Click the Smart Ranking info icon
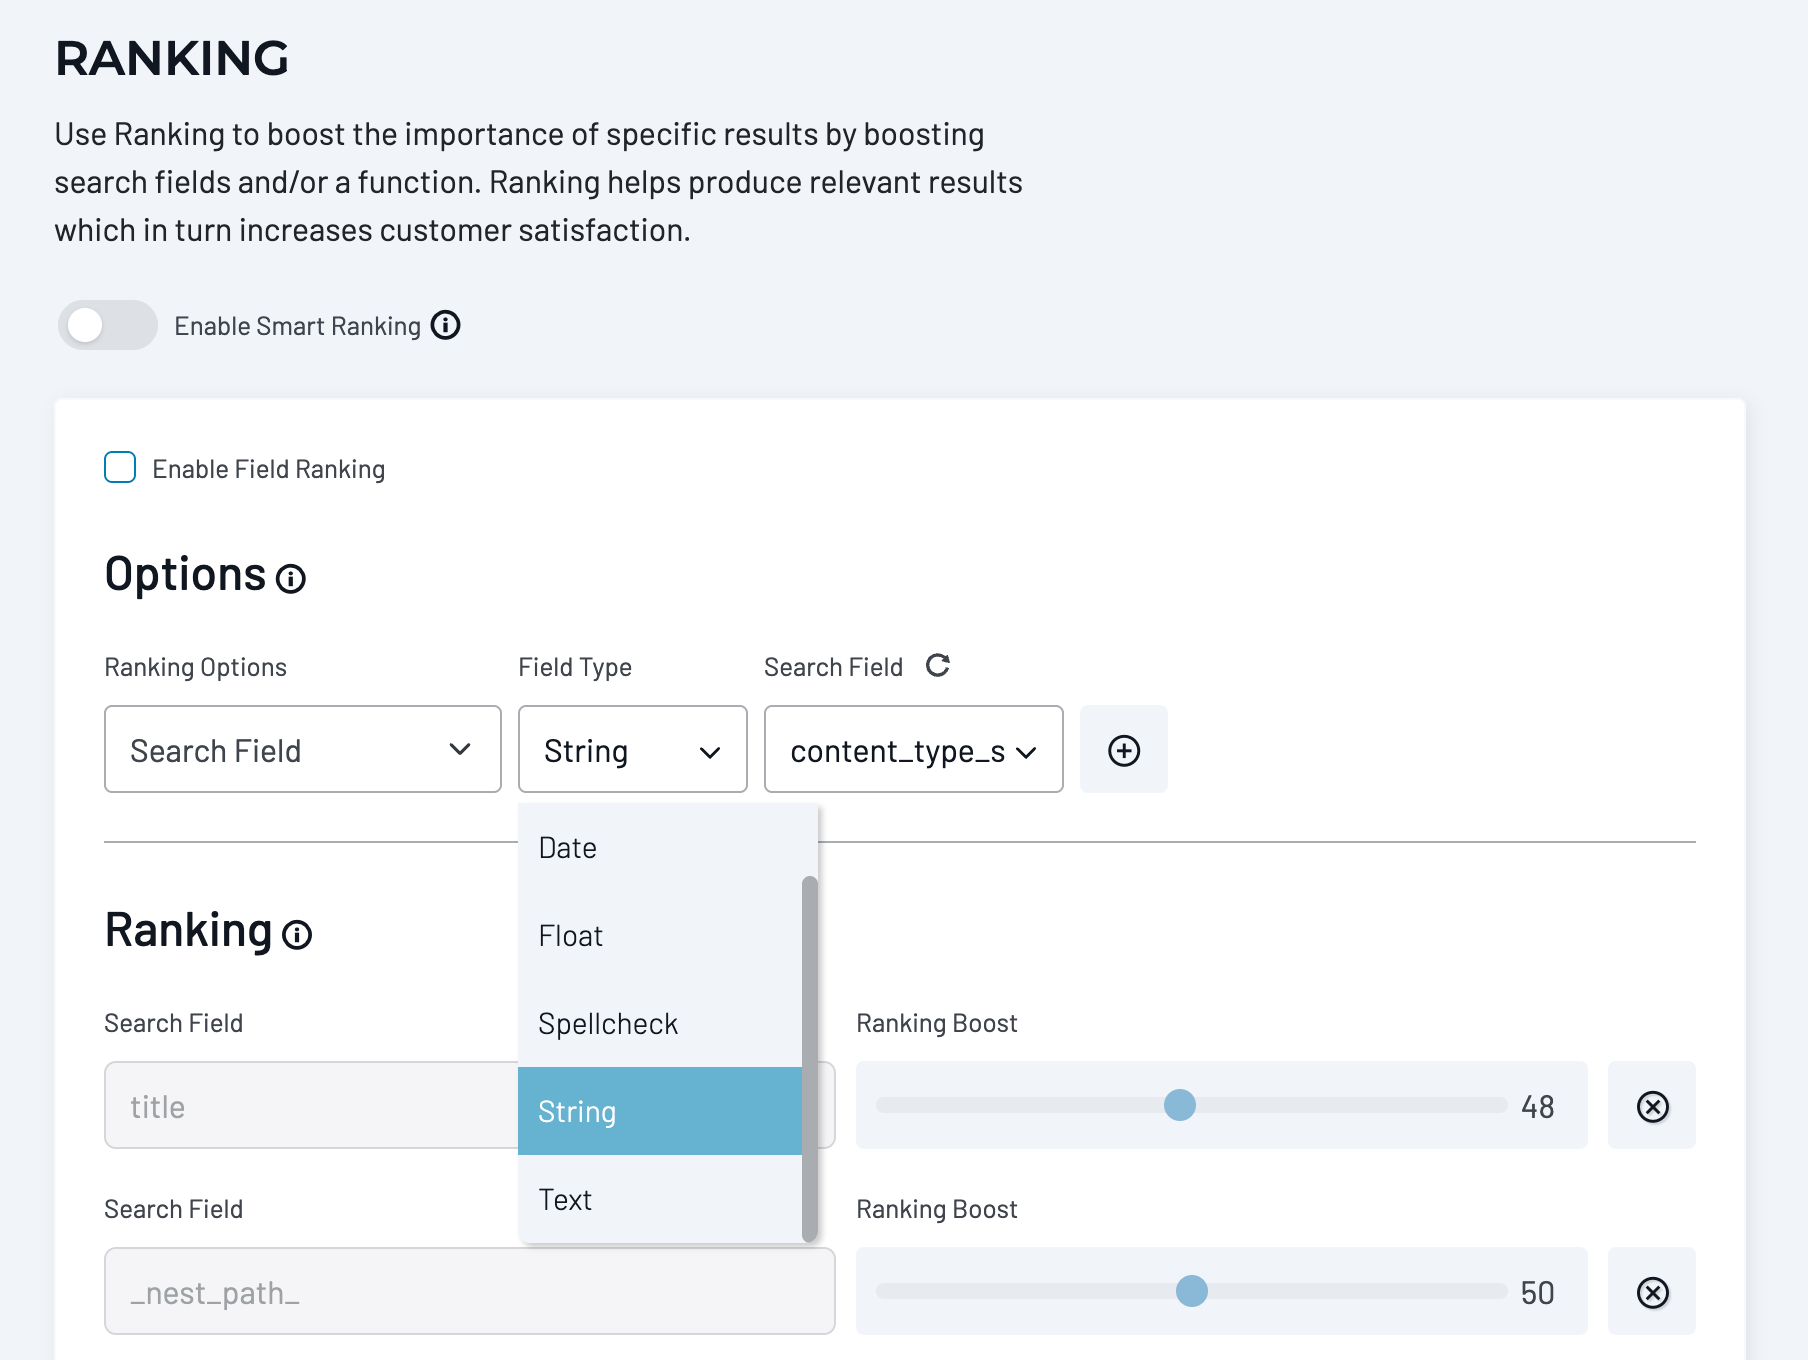 pyautogui.click(x=445, y=325)
